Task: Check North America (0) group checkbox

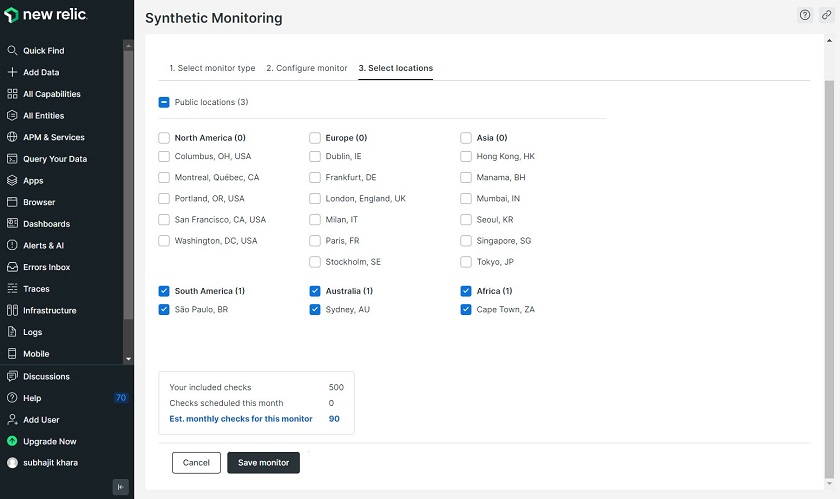Action: (164, 138)
